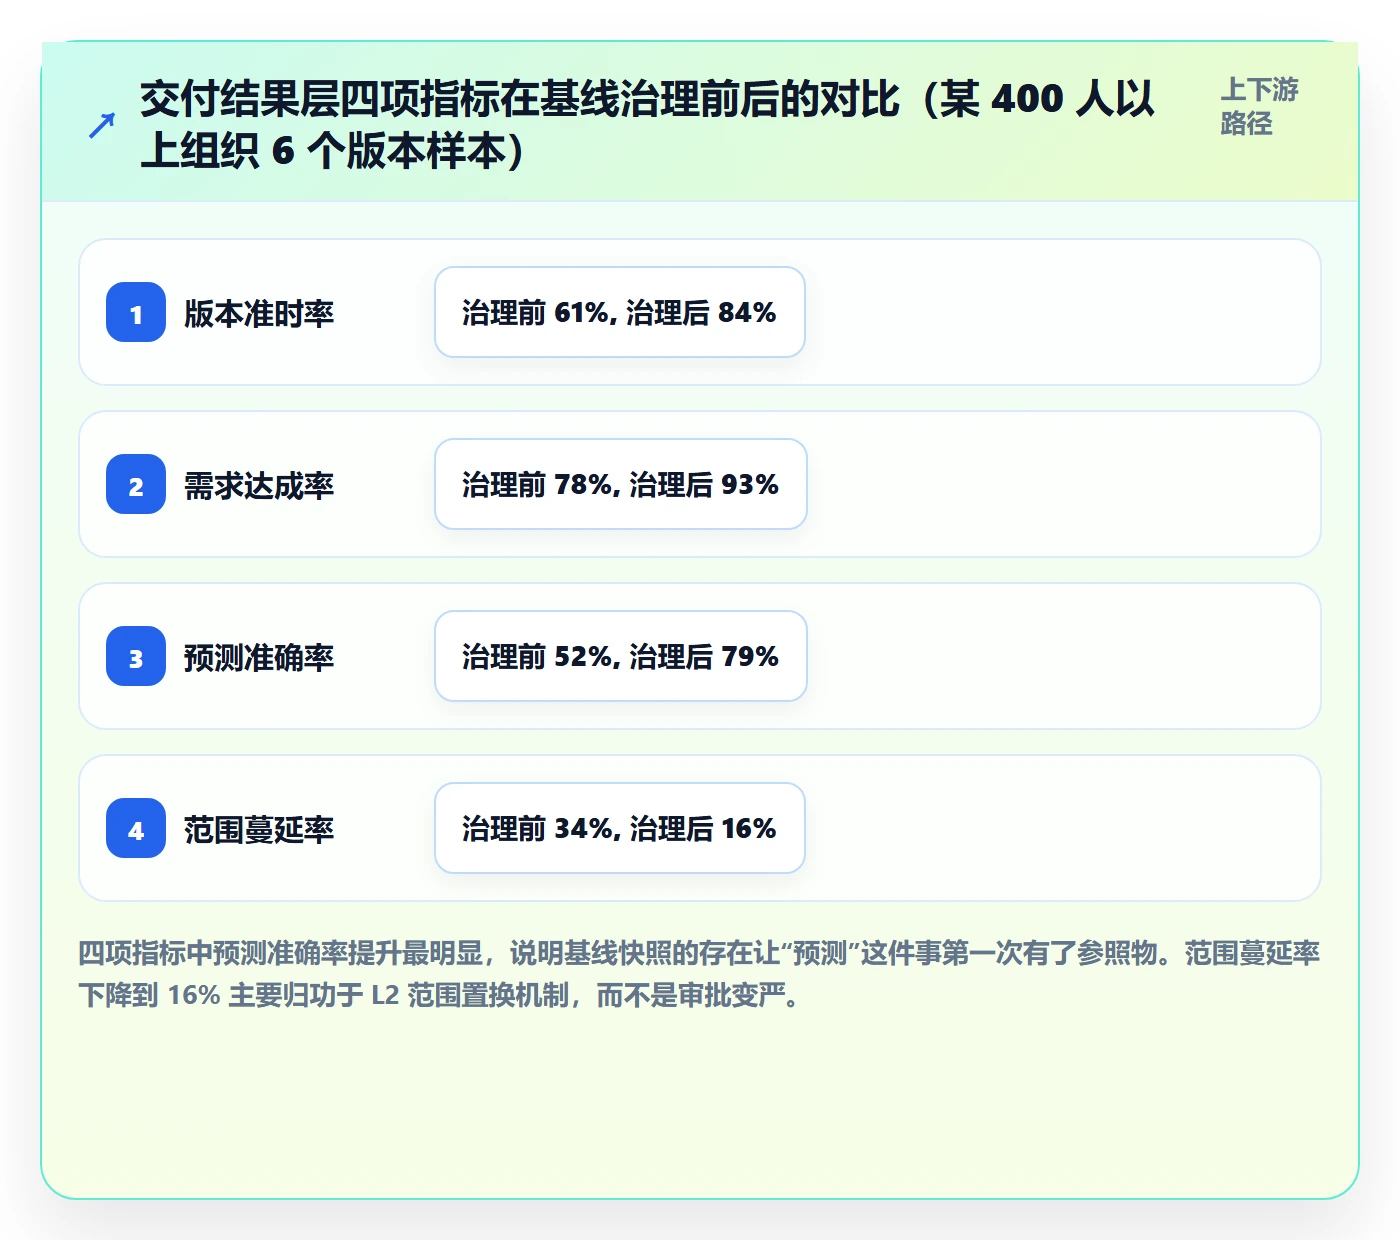Click the number 1 badge for 版本准时率
Image resolution: width=1400 pixels, height=1240 pixels.
click(x=136, y=312)
